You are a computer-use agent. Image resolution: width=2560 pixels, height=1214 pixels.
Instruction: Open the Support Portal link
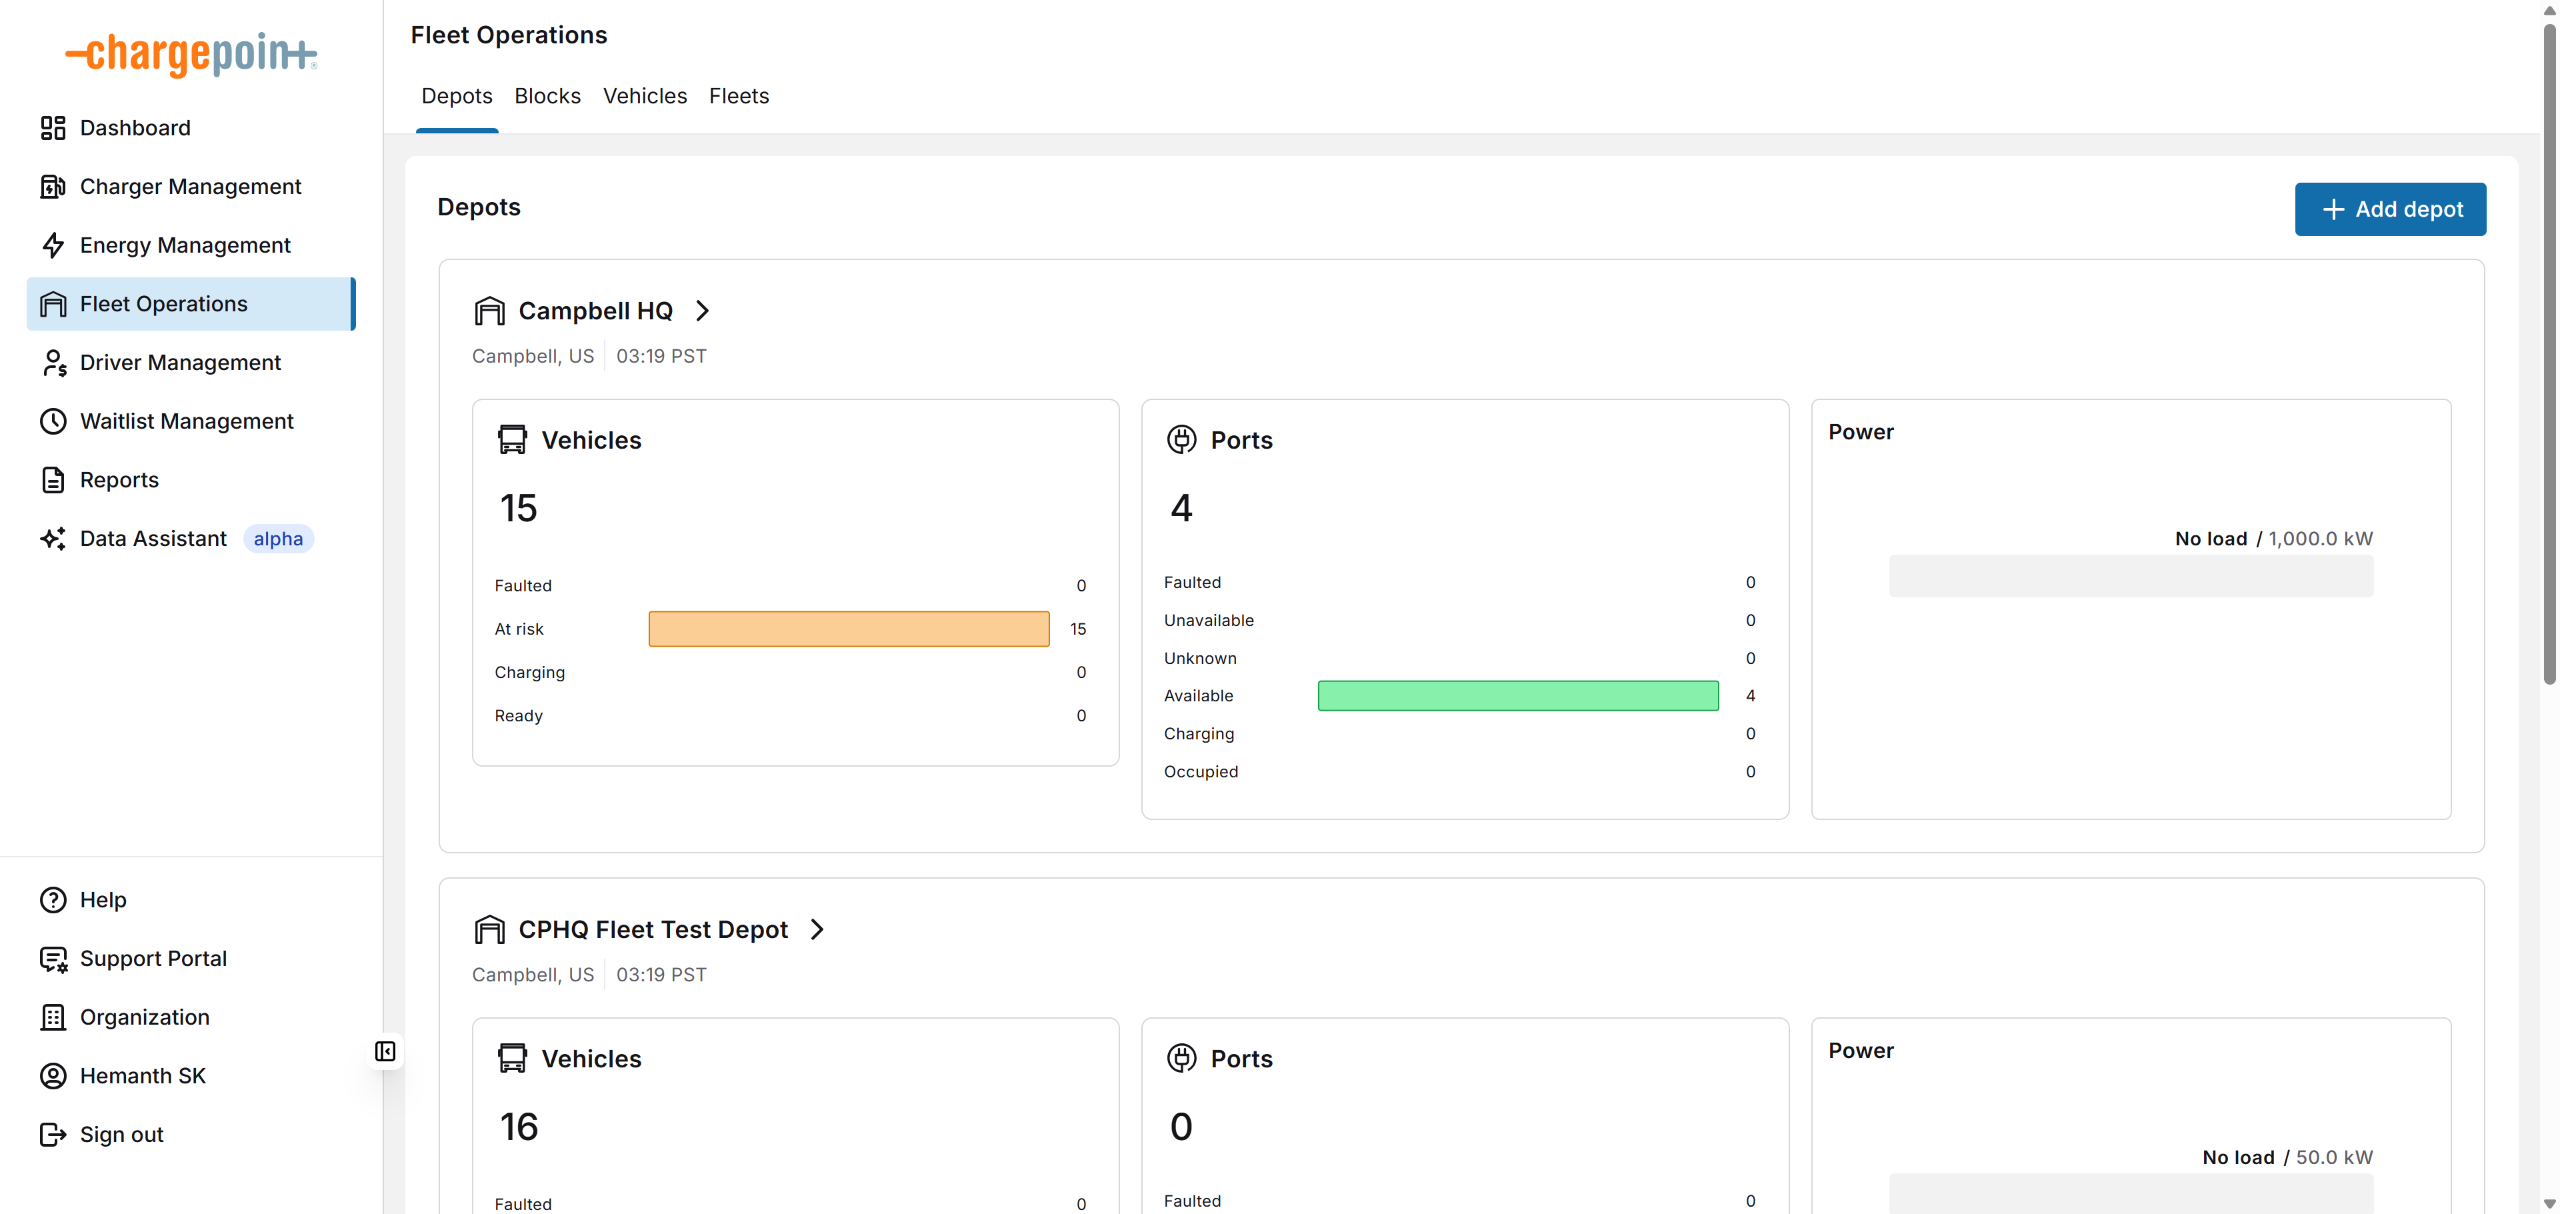point(153,959)
